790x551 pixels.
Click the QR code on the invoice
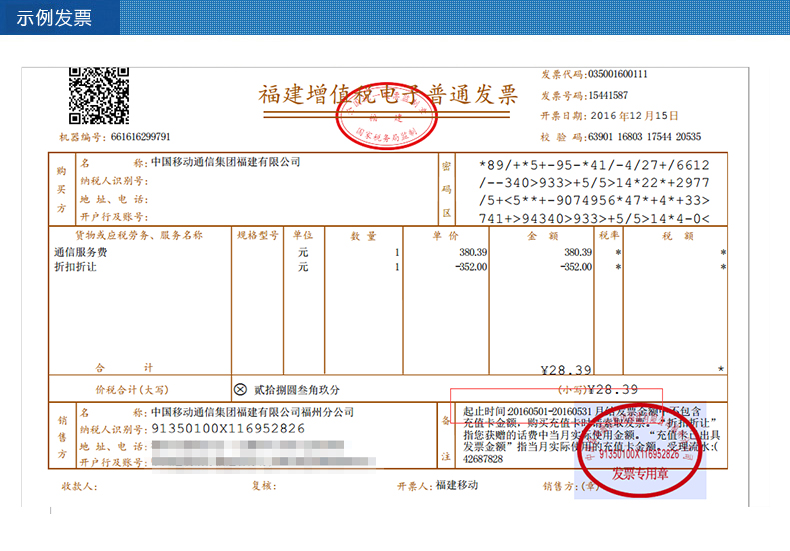(99, 96)
